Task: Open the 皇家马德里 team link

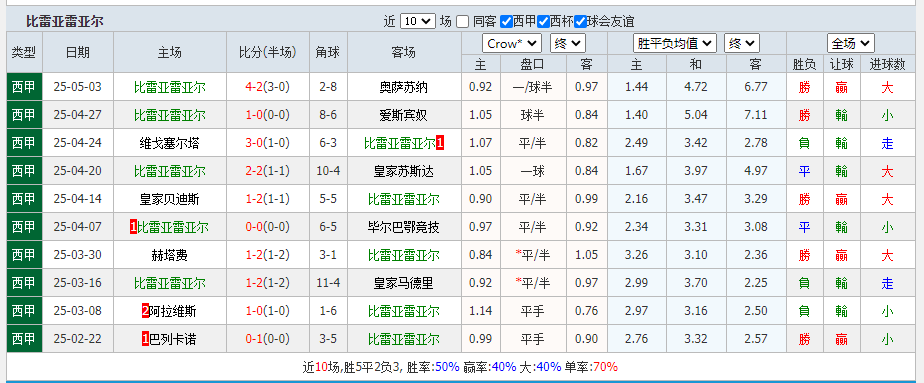Action: point(404,283)
